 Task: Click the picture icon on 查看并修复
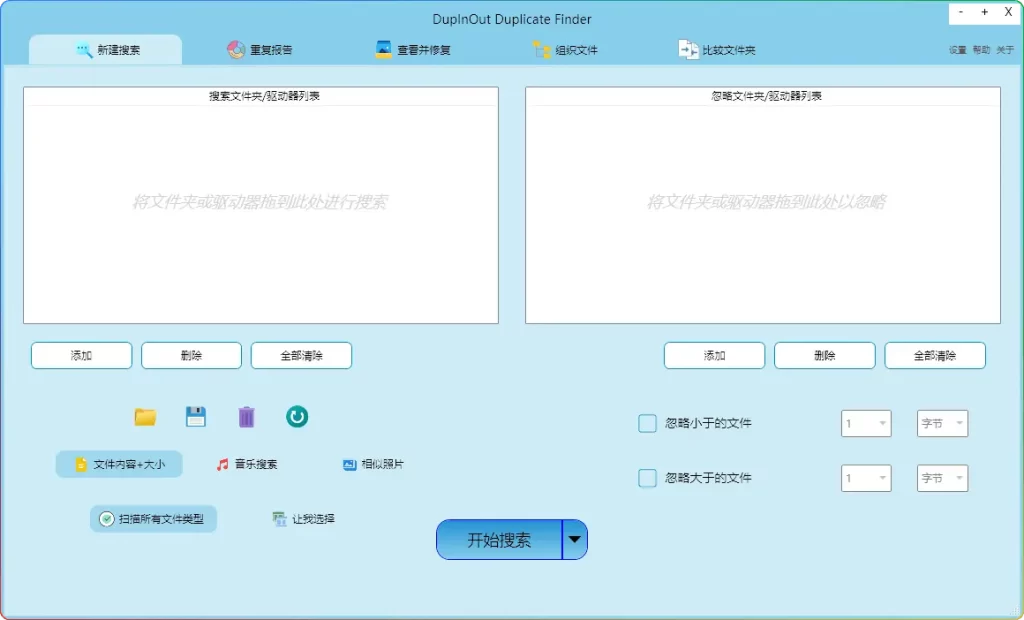[x=383, y=50]
